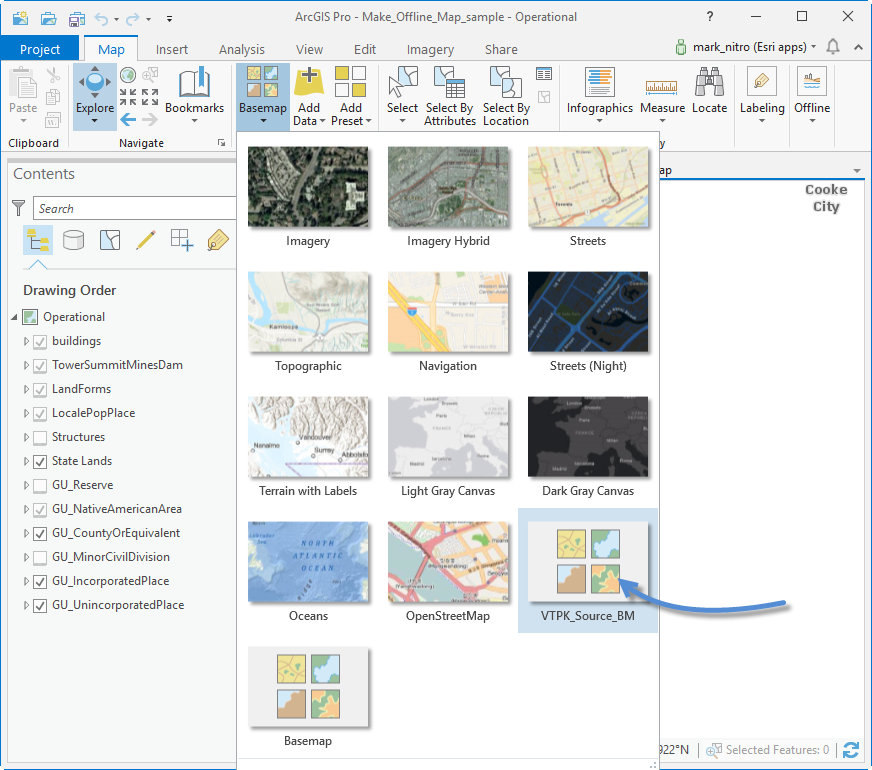The width and height of the screenshot is (872, 770).
Task: Expand the buildings layer
Action: point(26,341)
